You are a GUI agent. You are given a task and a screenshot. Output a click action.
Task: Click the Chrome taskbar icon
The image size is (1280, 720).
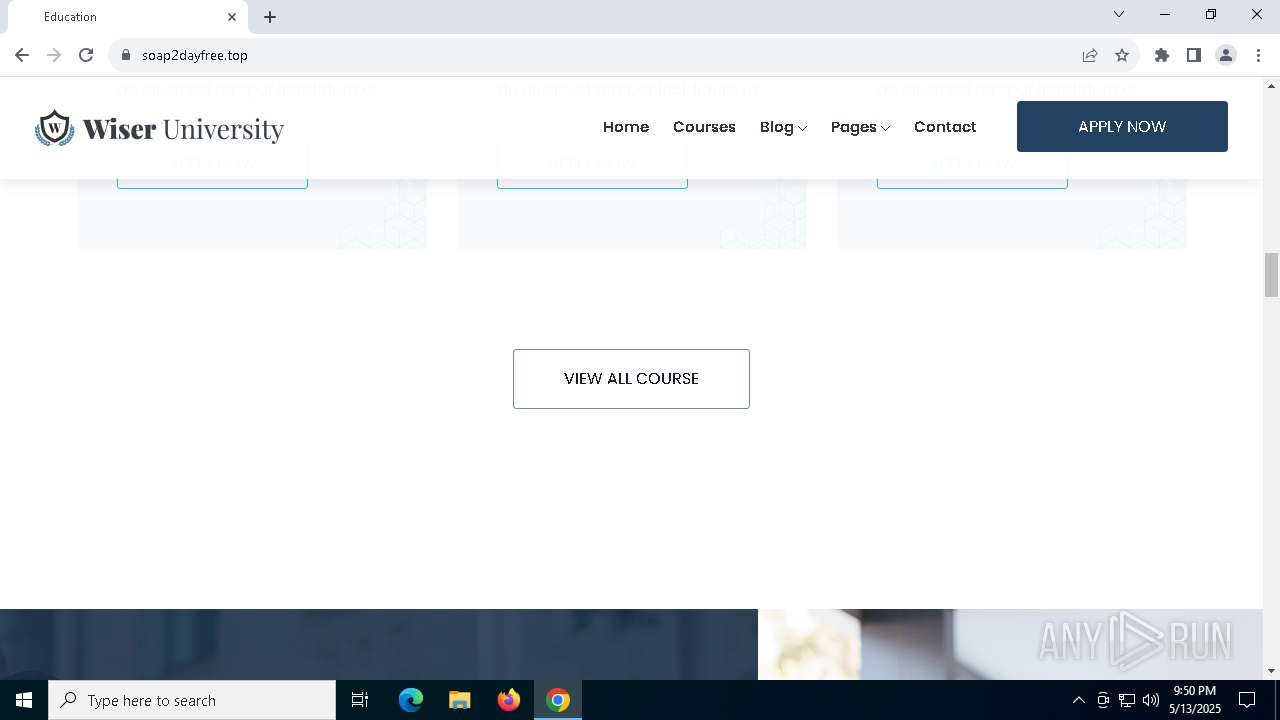click(558, 700)
